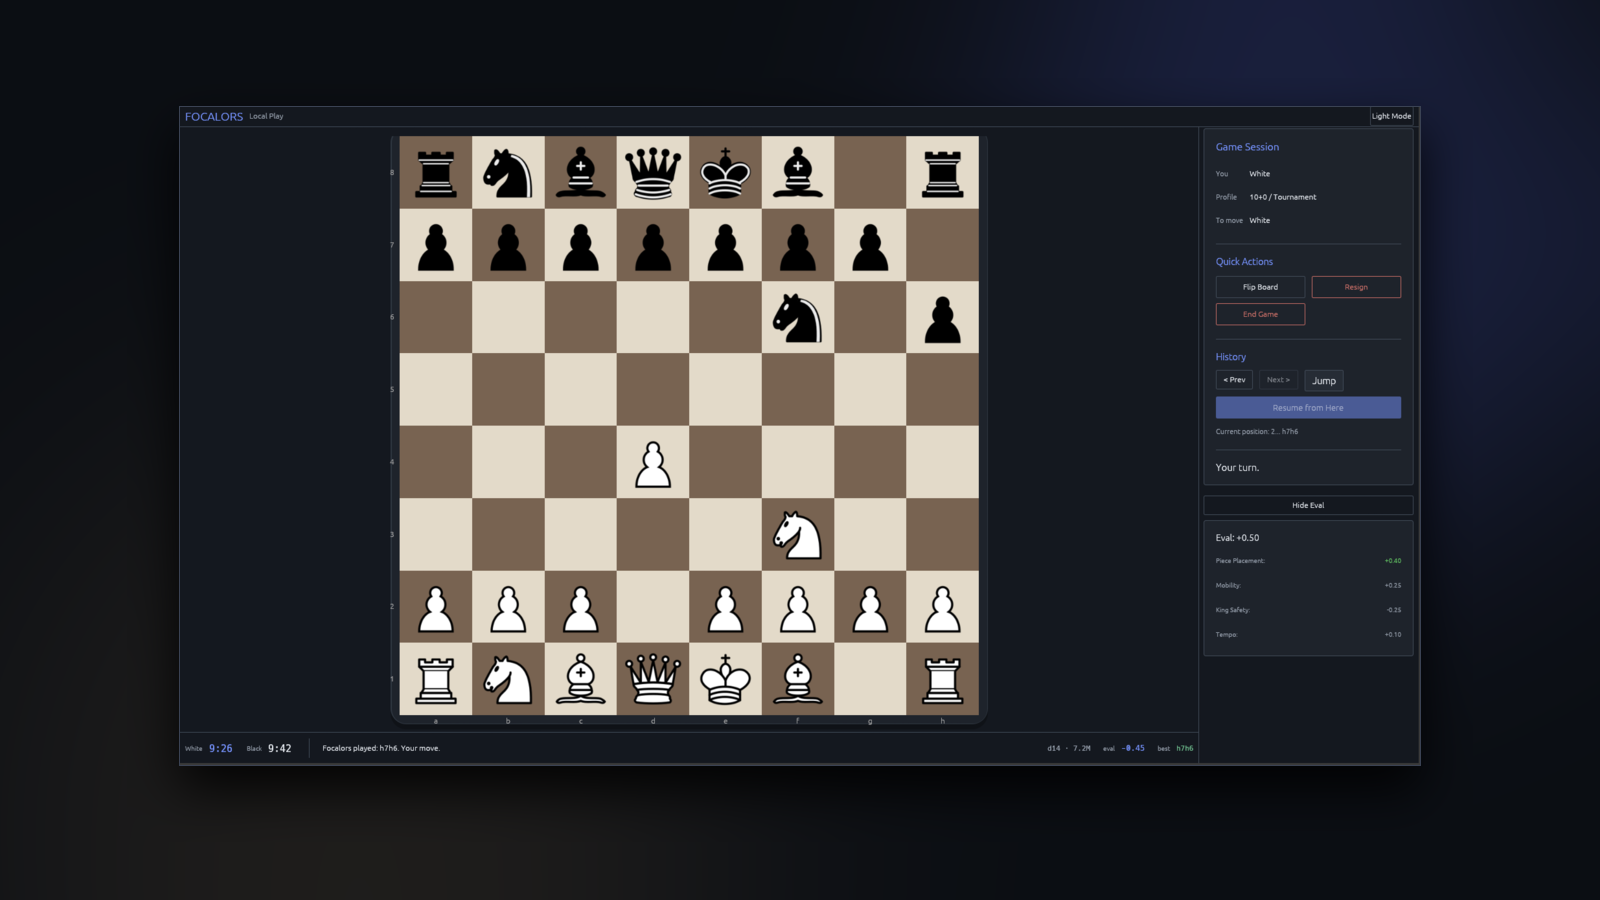Click the 'Focalors played: h7h6' status message
Viewport: 1600px width, 900px height.
(381, 748)
